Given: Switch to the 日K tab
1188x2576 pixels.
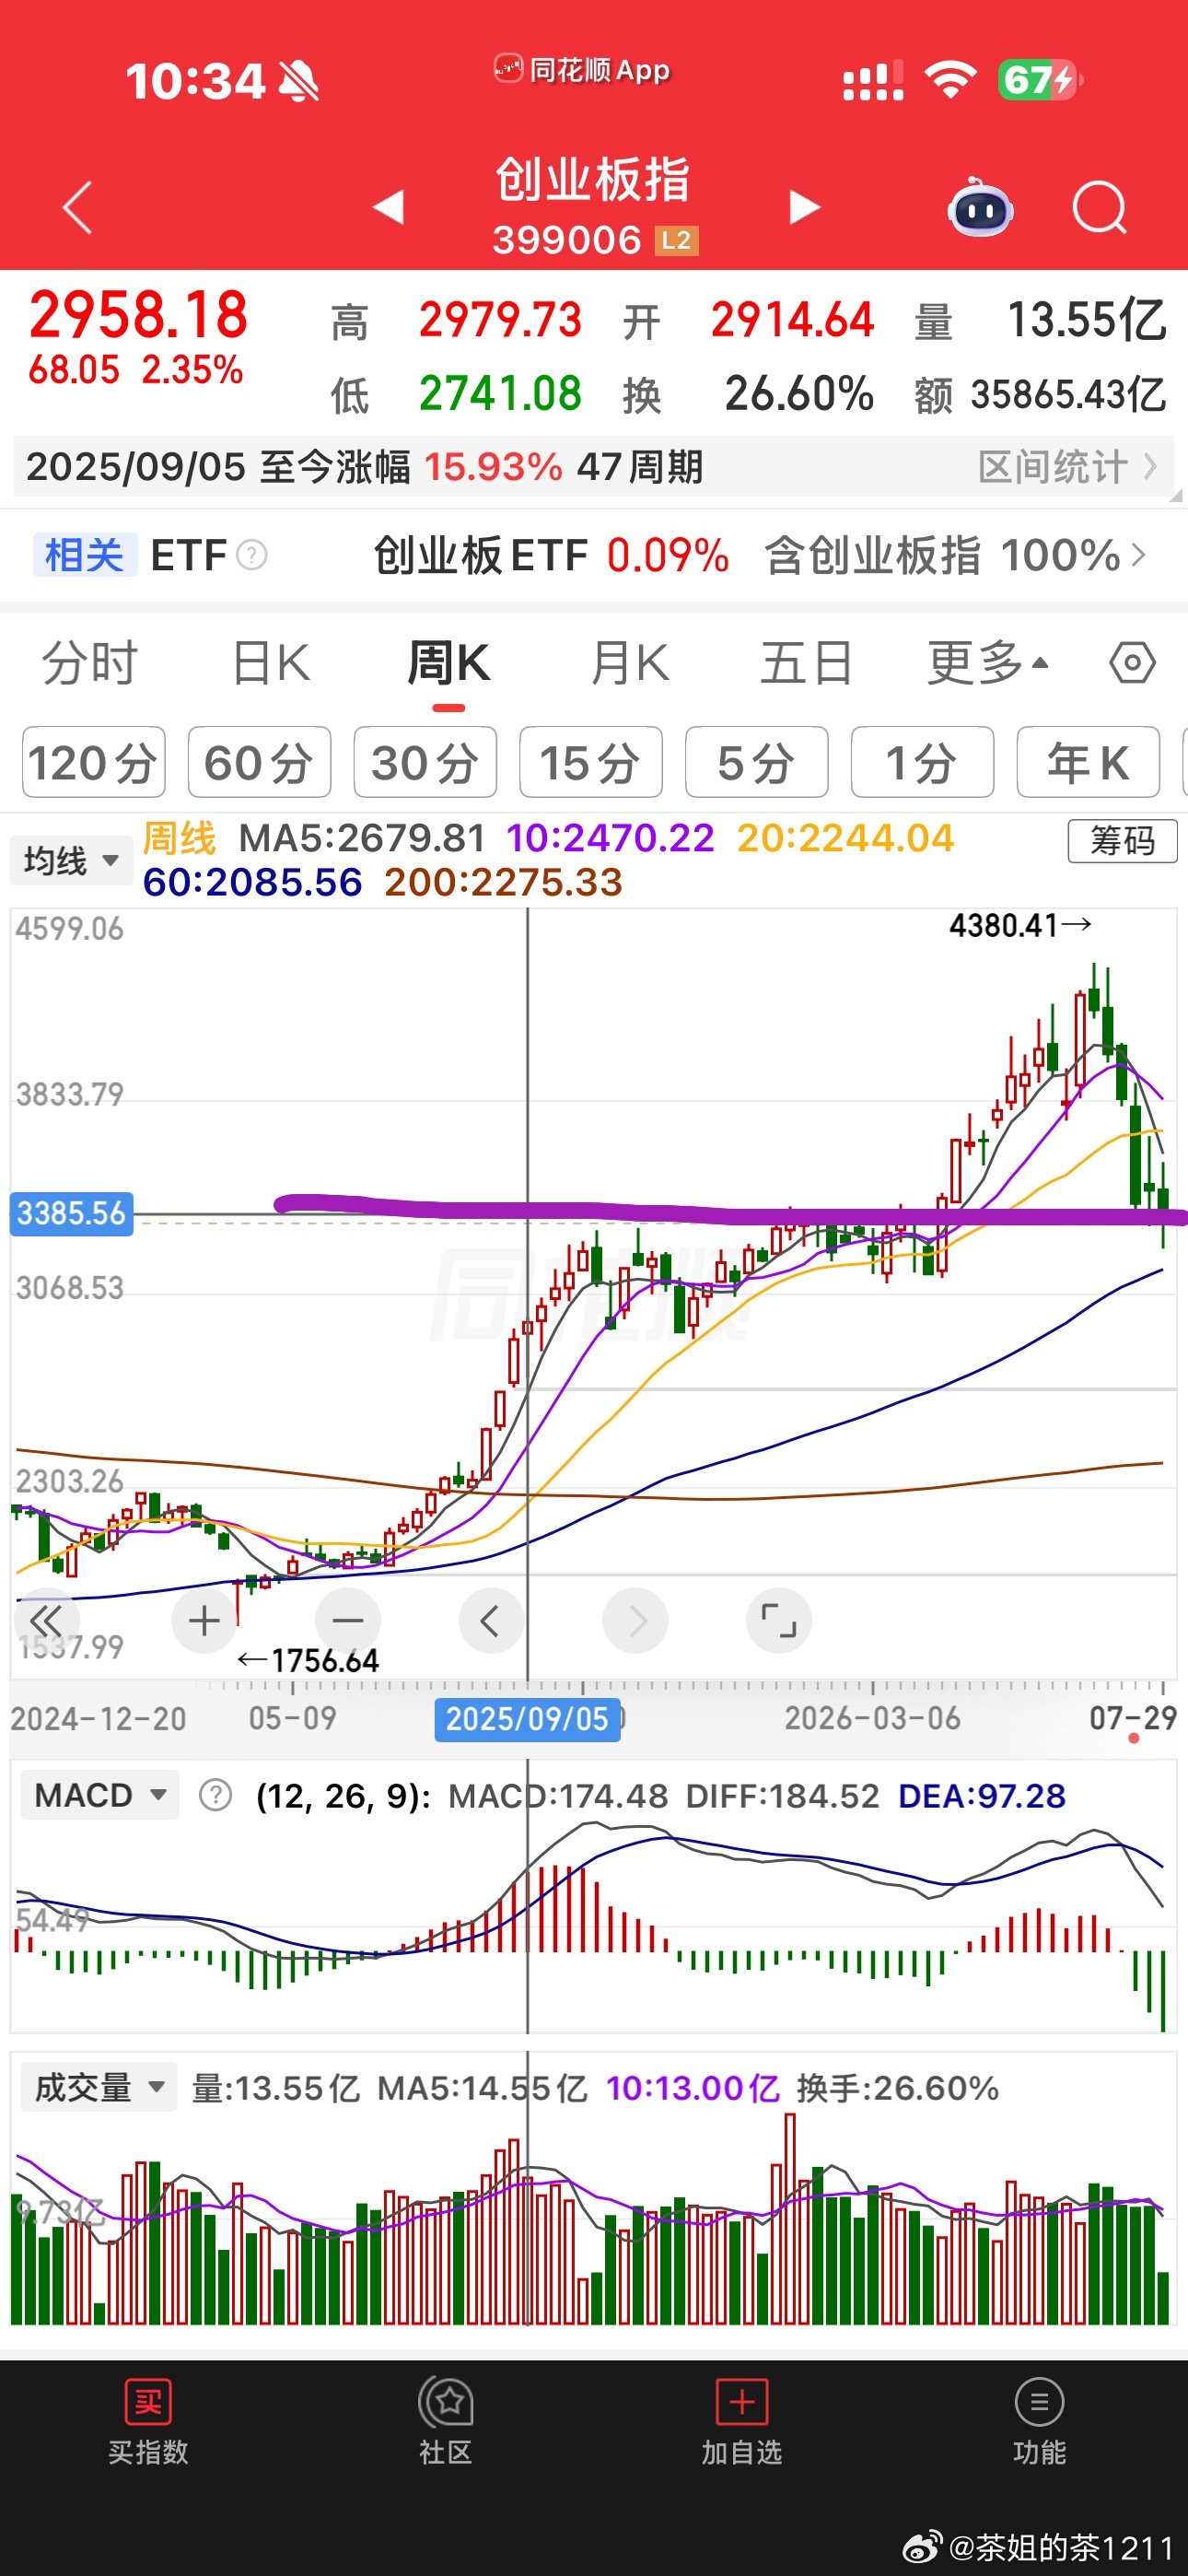Looking at the screenshot, I should (271, 663).
